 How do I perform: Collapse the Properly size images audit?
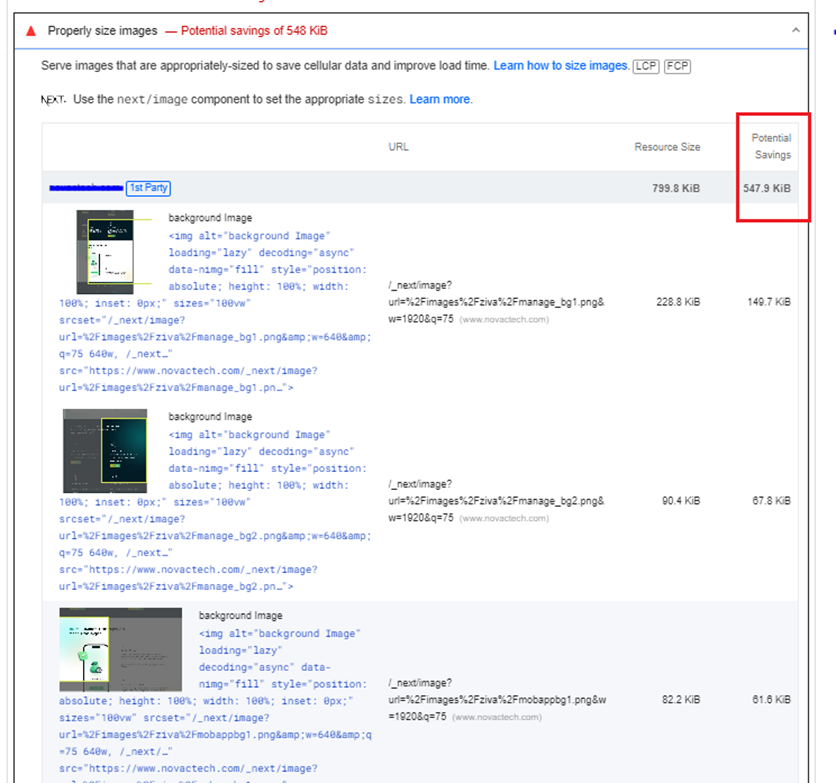pyautogui.click(x=796, y=31)
